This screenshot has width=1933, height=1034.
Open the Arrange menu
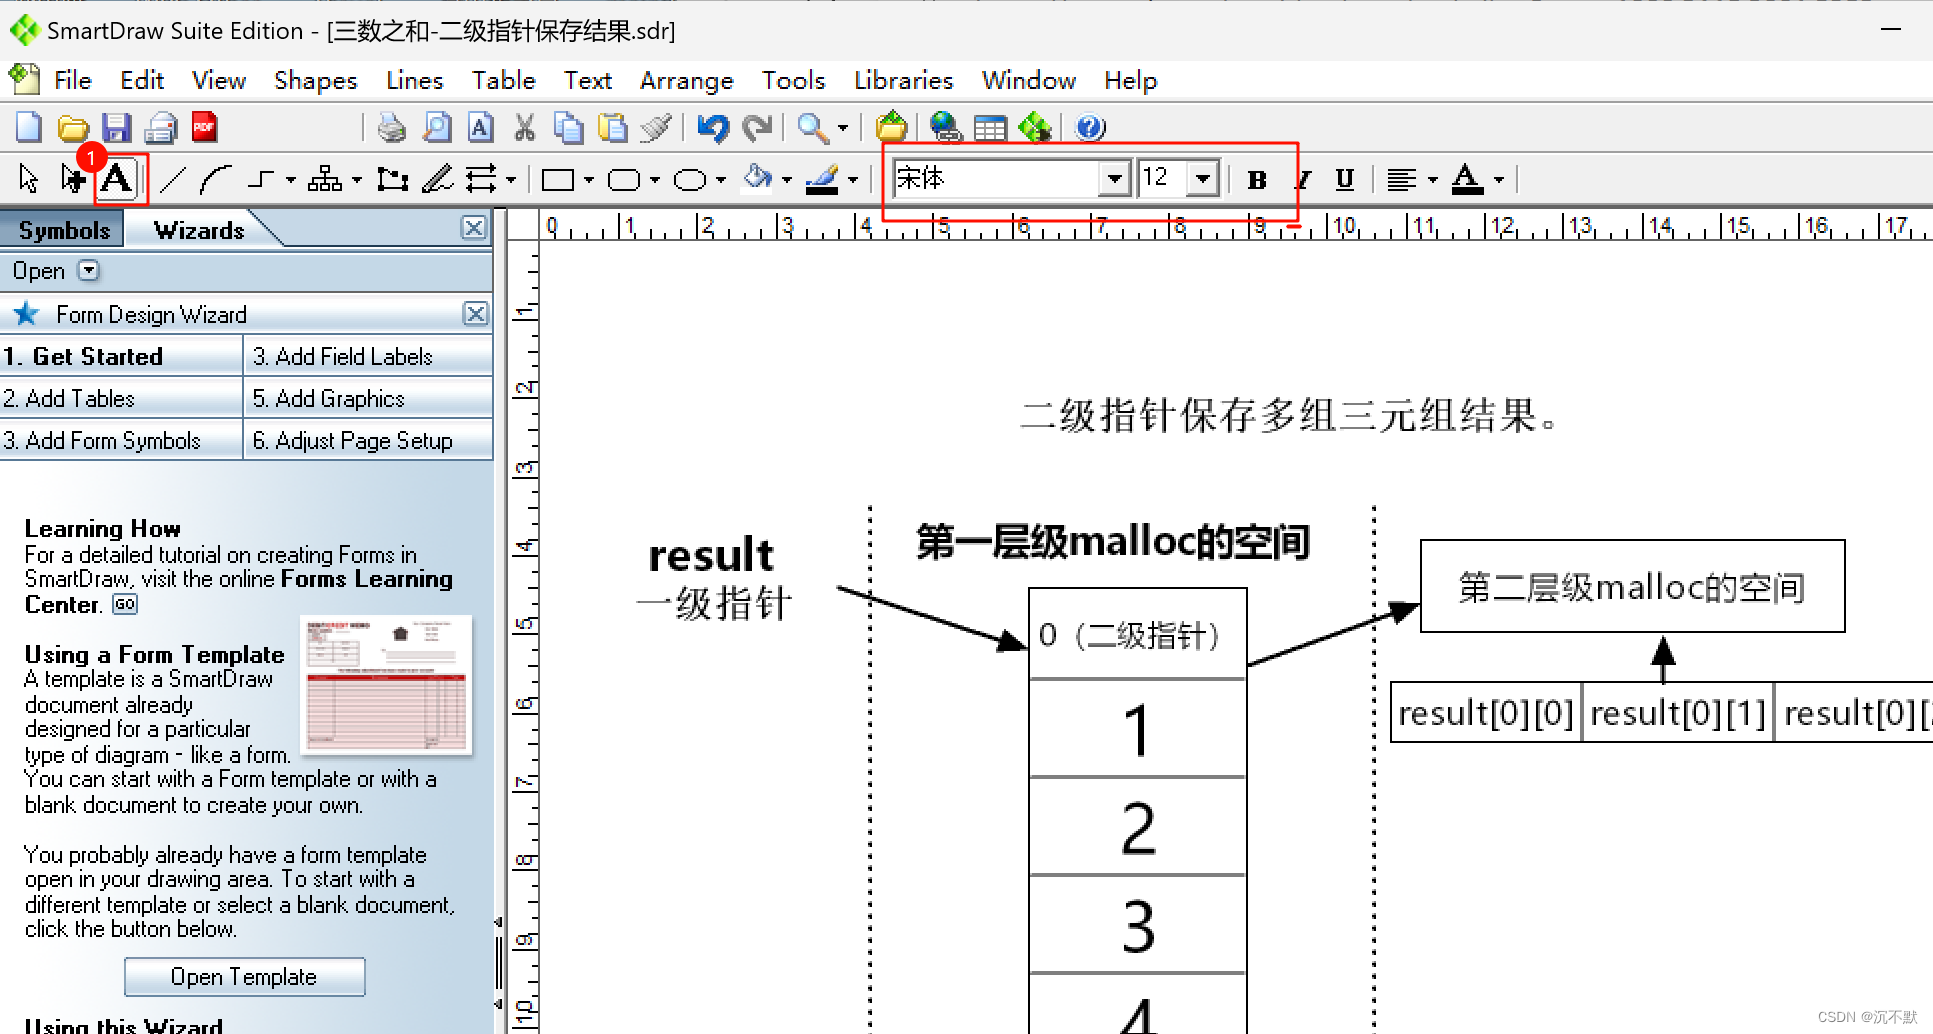686,80
